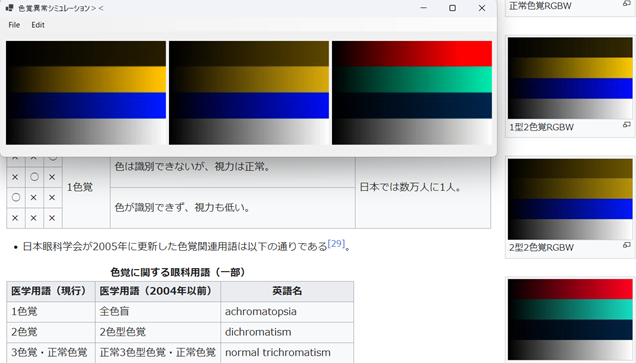Open the 1型2色覚RGBW thumbnail image

point(570,78)
